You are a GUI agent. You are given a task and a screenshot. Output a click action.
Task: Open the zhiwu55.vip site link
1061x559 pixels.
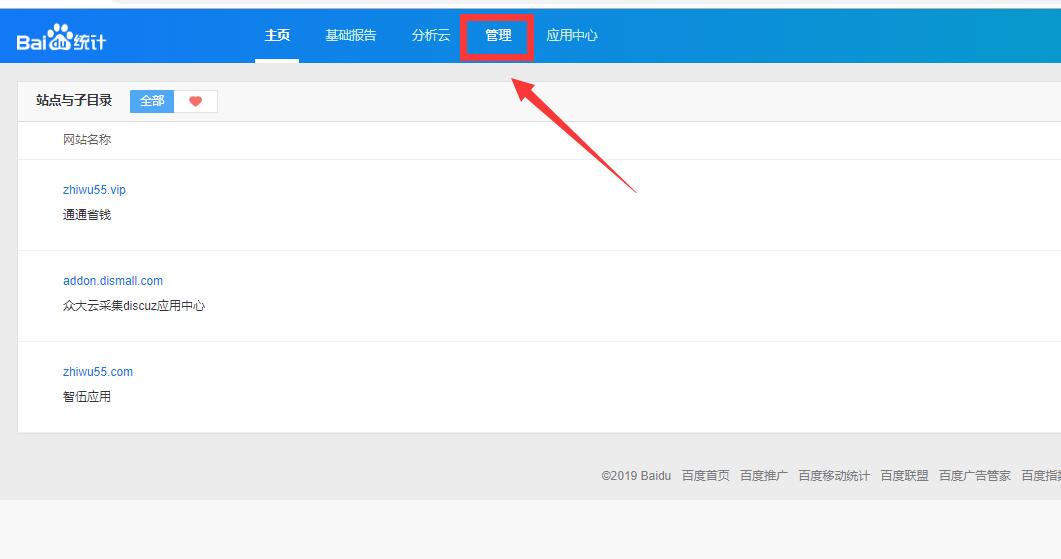tap(94, 190)
